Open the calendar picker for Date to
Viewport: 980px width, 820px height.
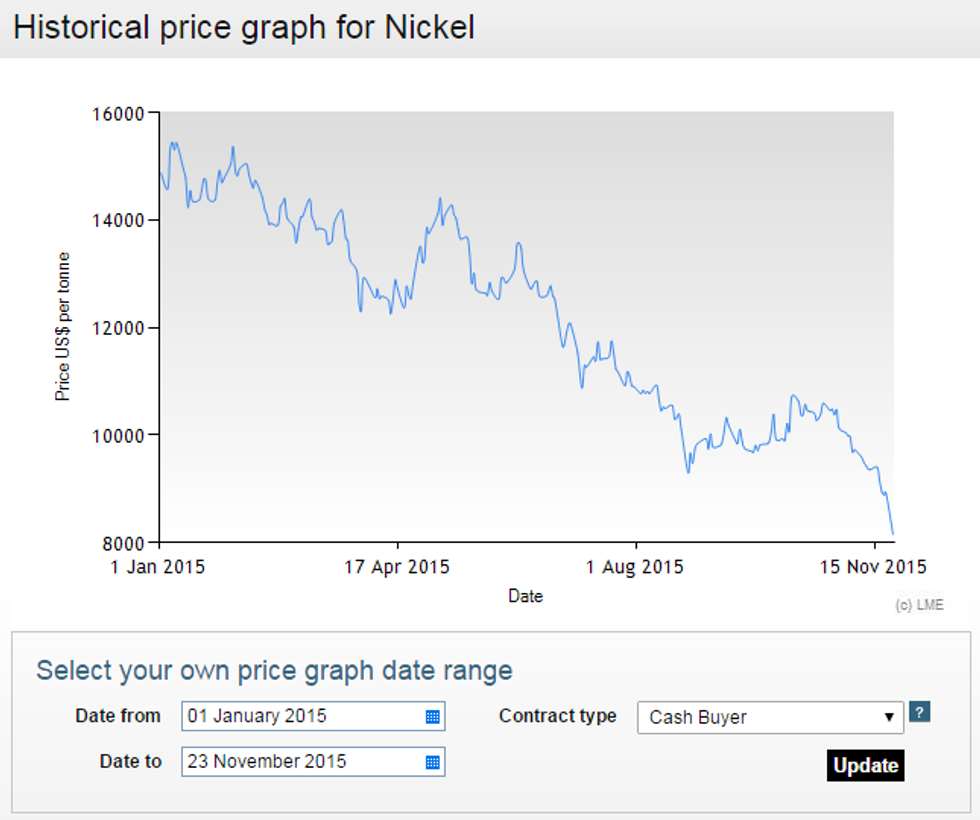432,762
